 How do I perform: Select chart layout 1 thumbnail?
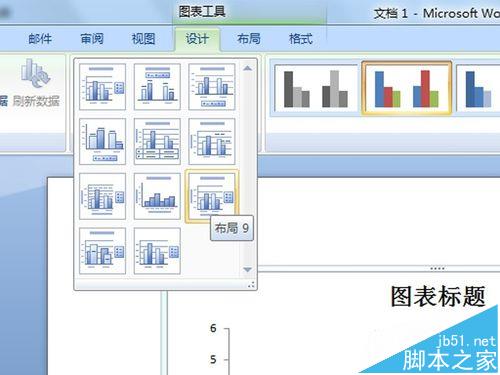[103, 87]
